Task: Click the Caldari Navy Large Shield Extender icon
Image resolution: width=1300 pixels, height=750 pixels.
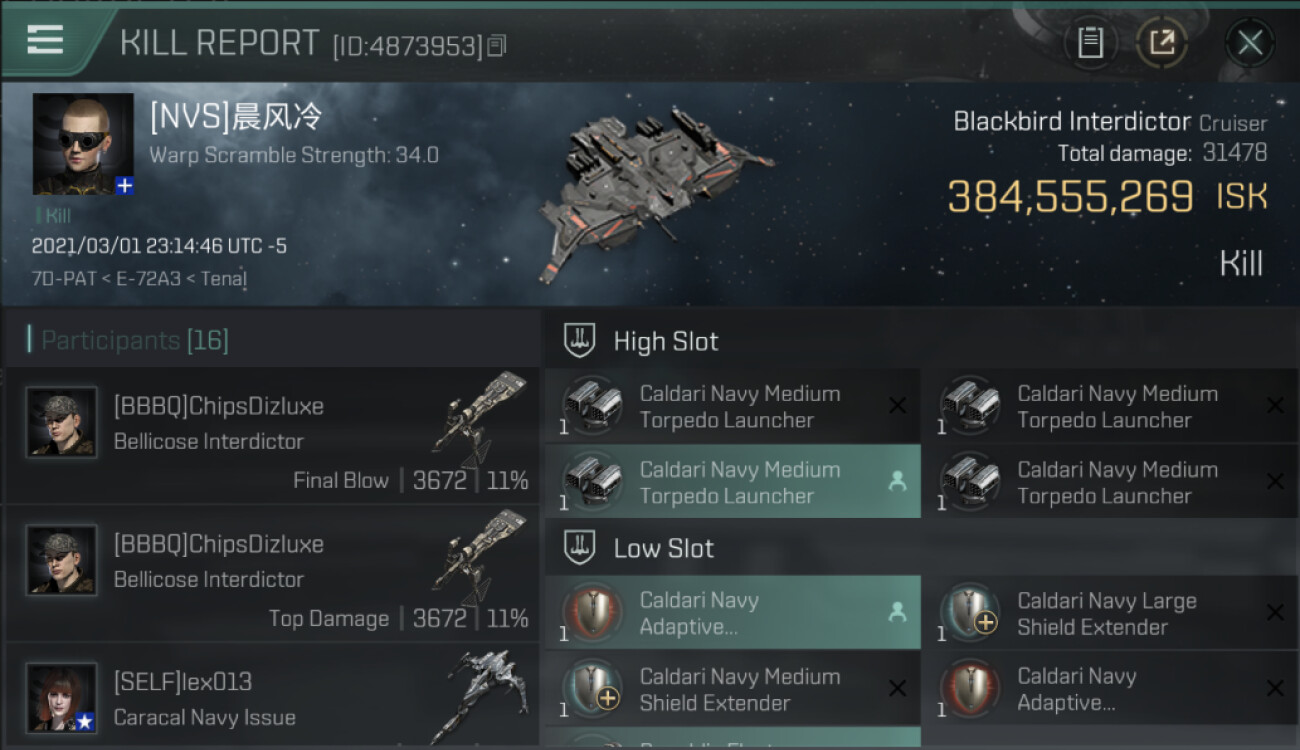Action: tap(970, 613)
